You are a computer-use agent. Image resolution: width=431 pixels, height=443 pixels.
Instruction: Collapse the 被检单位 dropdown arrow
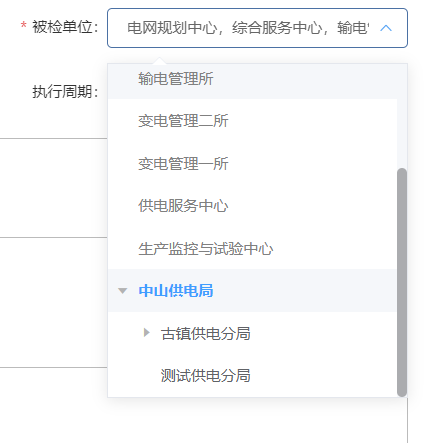click(x=386, y=28)
